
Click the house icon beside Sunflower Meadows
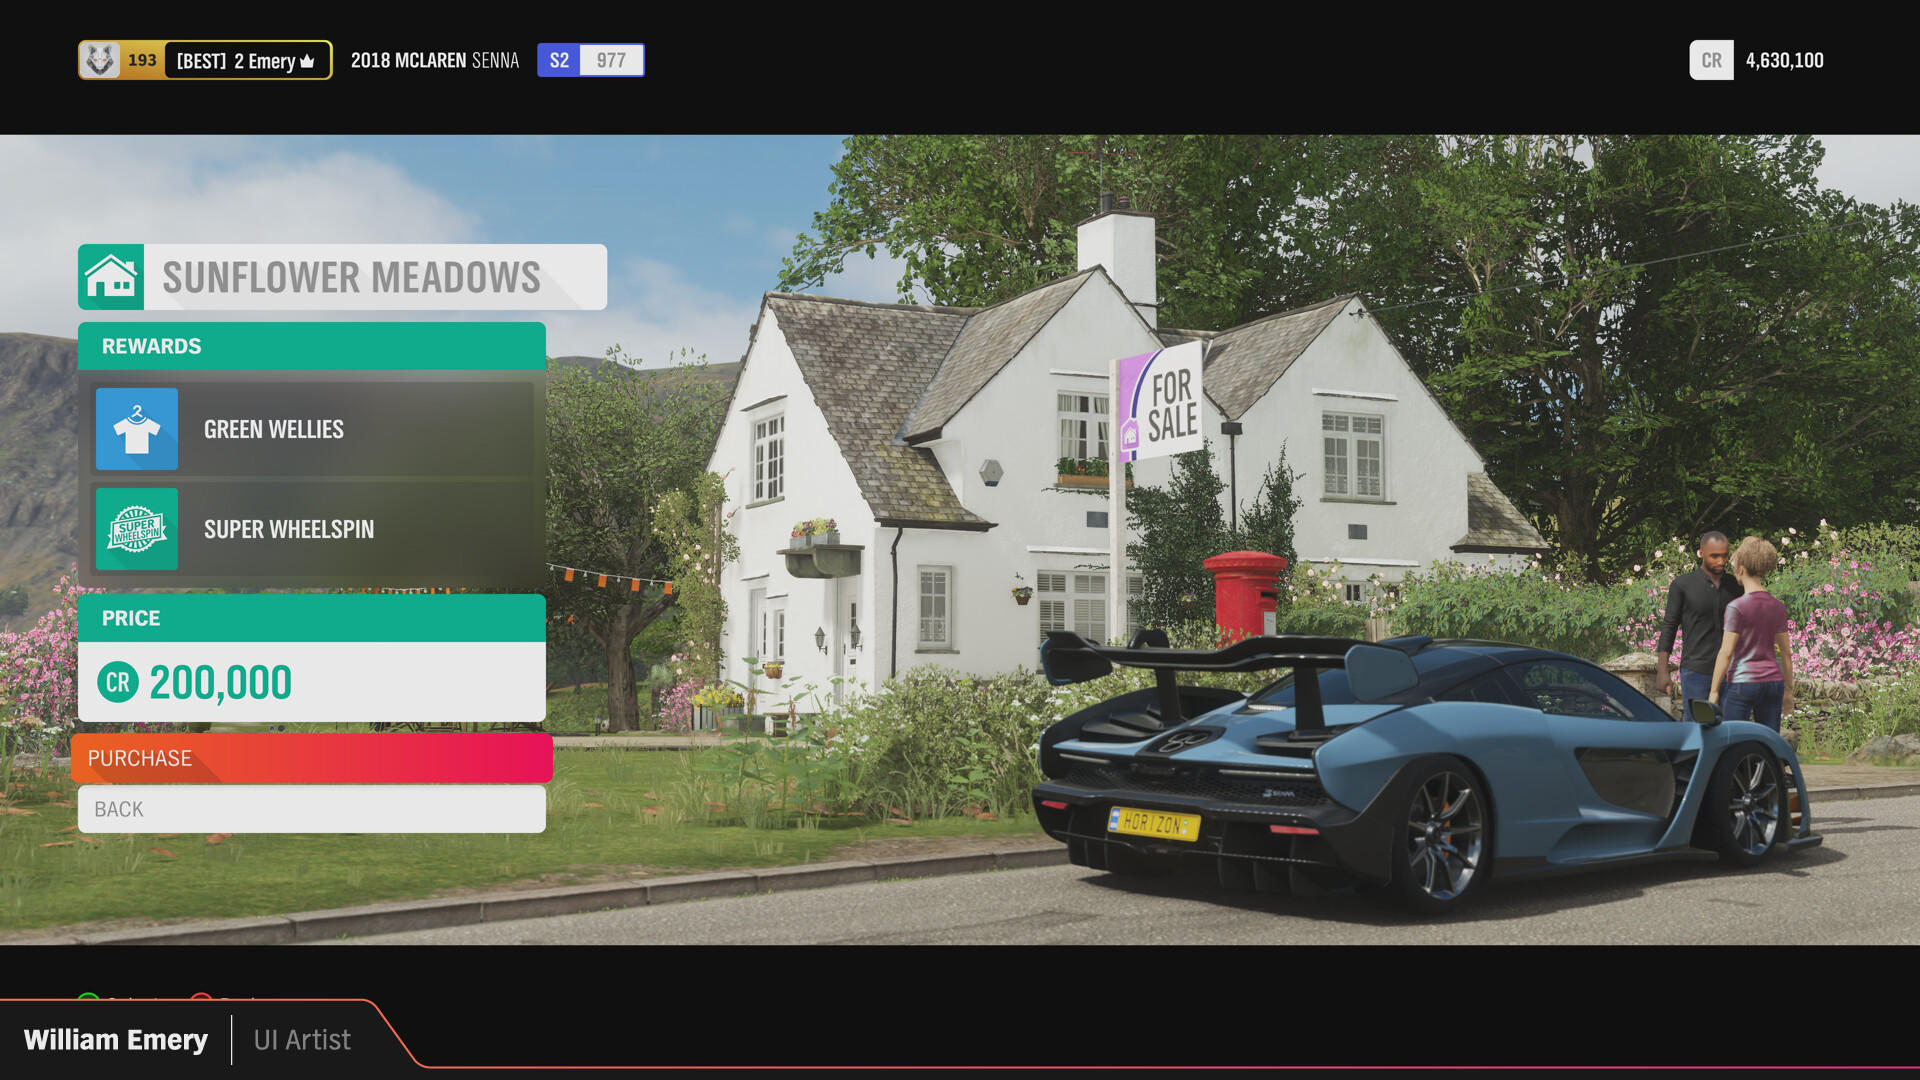112,277
